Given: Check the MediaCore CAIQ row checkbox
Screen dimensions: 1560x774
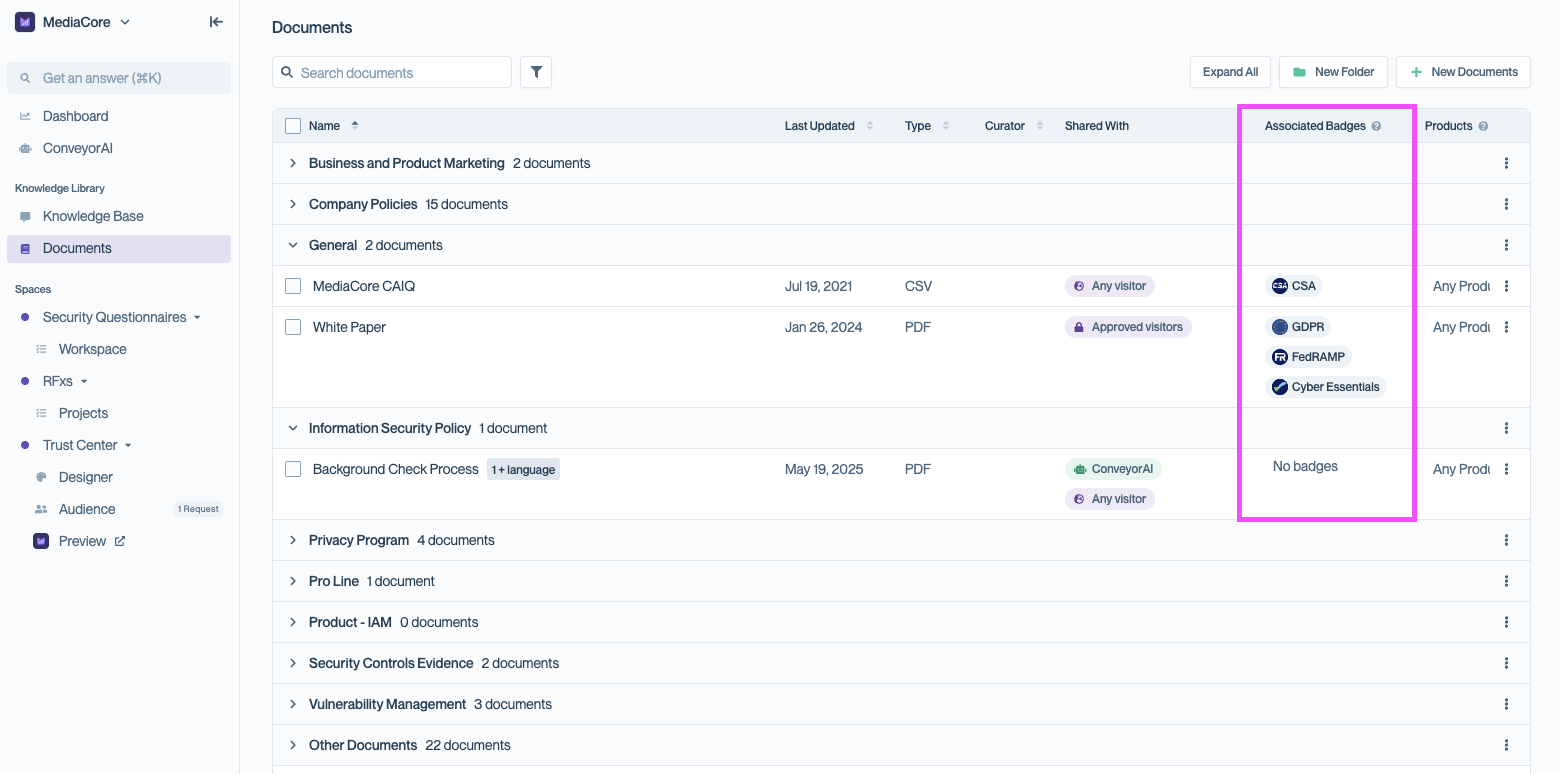Looking at the screenshot, I should (292, 285).
